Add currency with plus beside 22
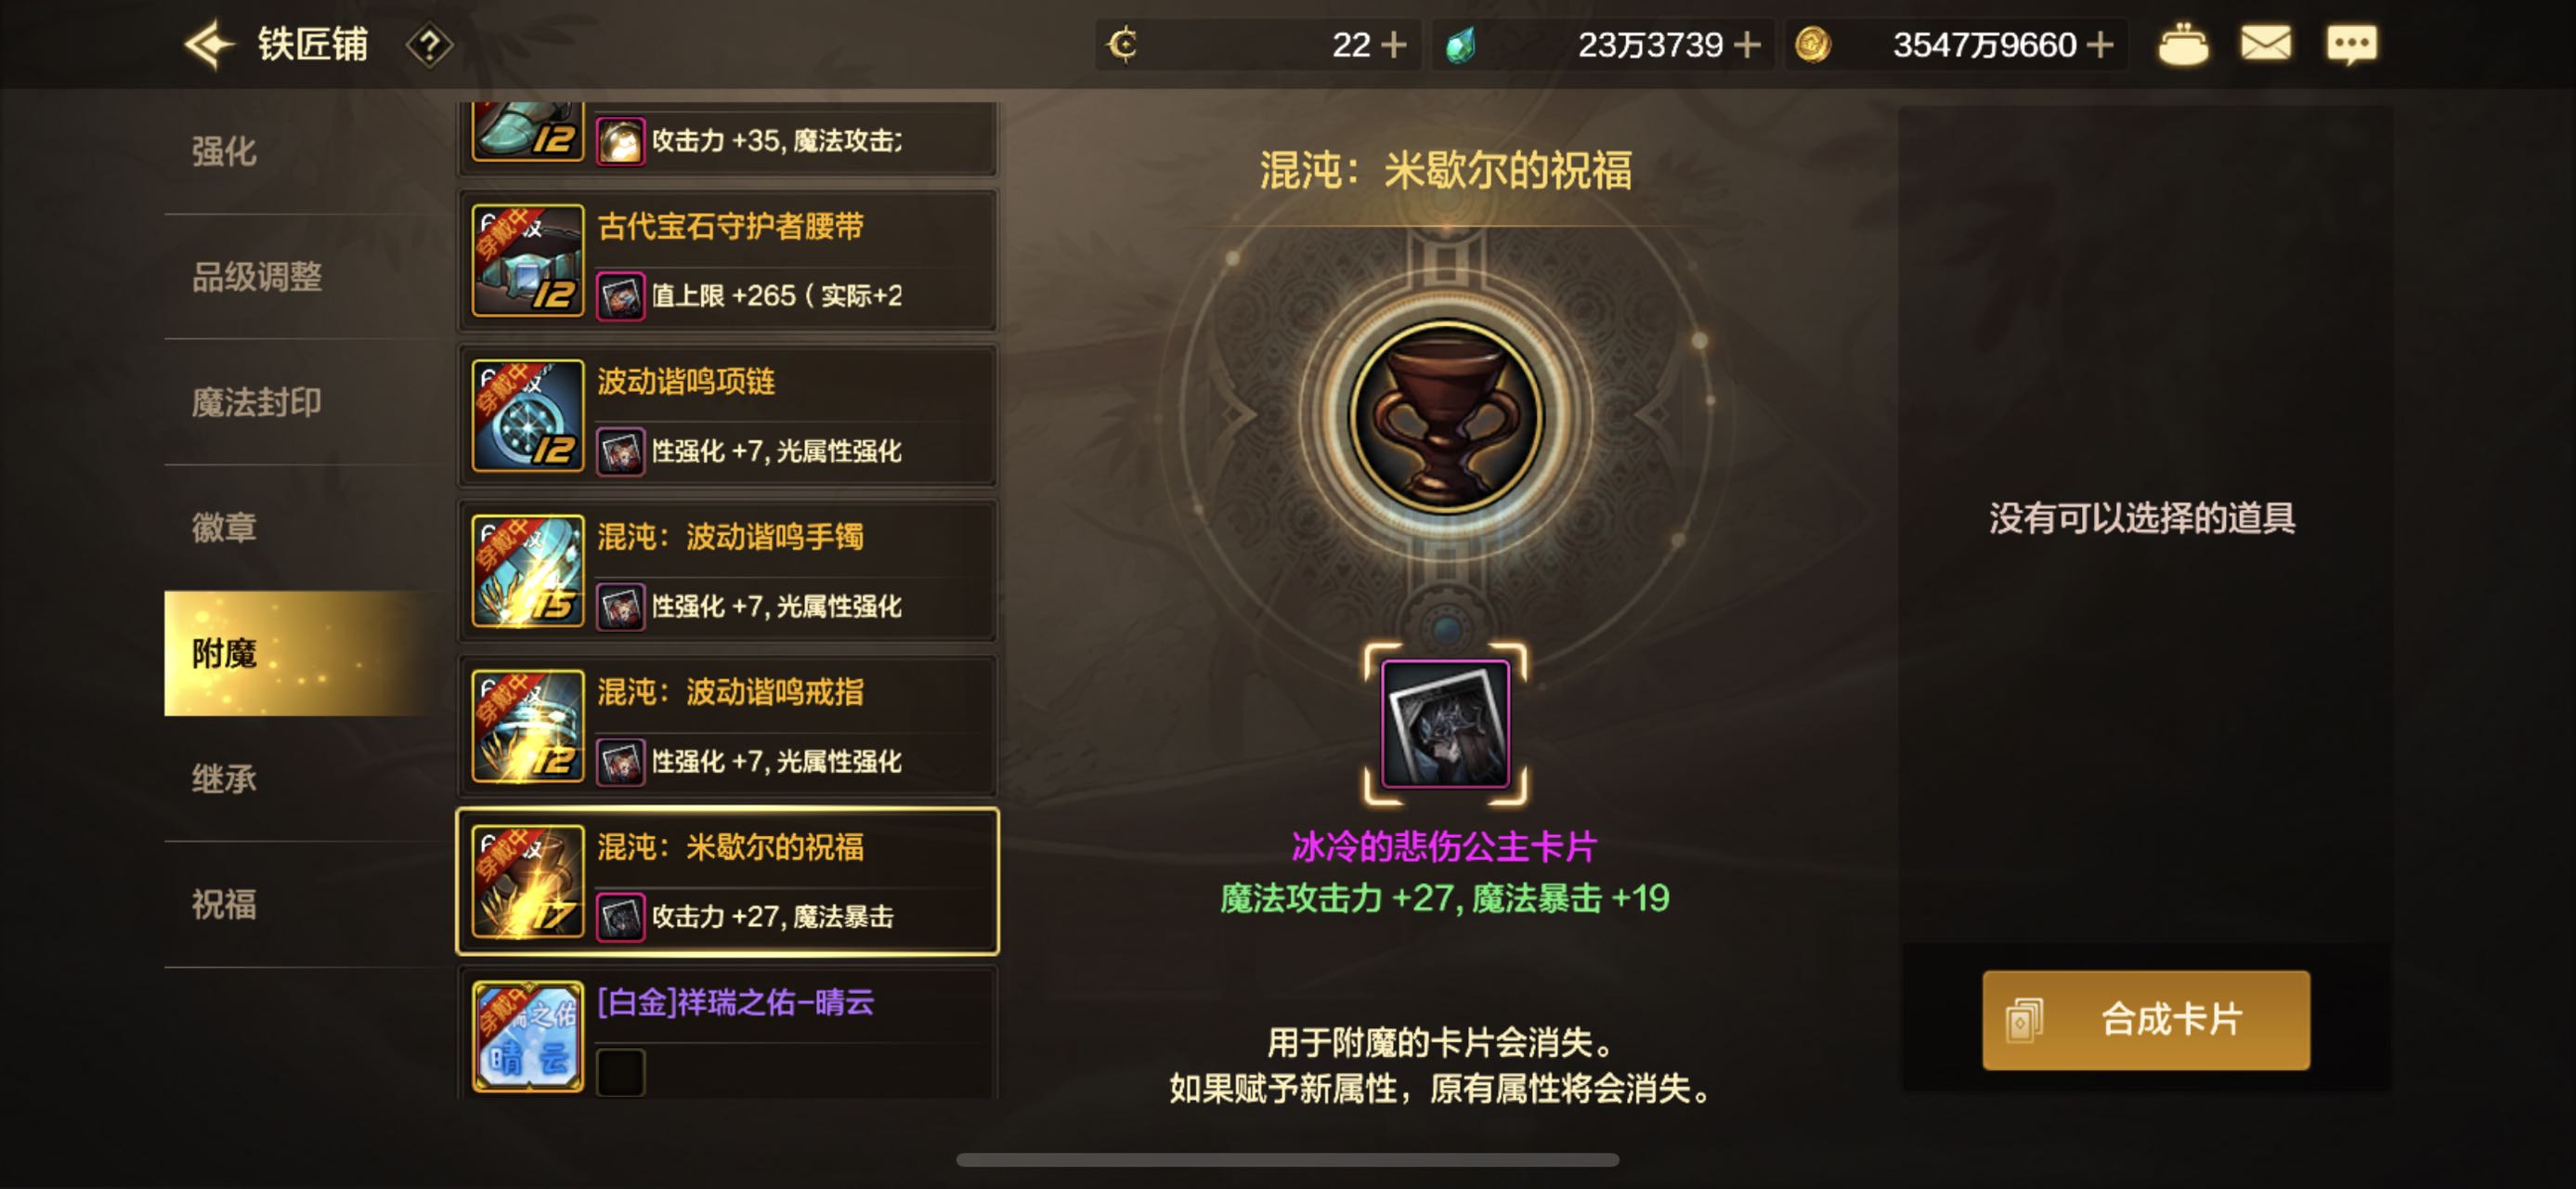Screen dimensions: 2576x1189 (x=1393, y=45)
